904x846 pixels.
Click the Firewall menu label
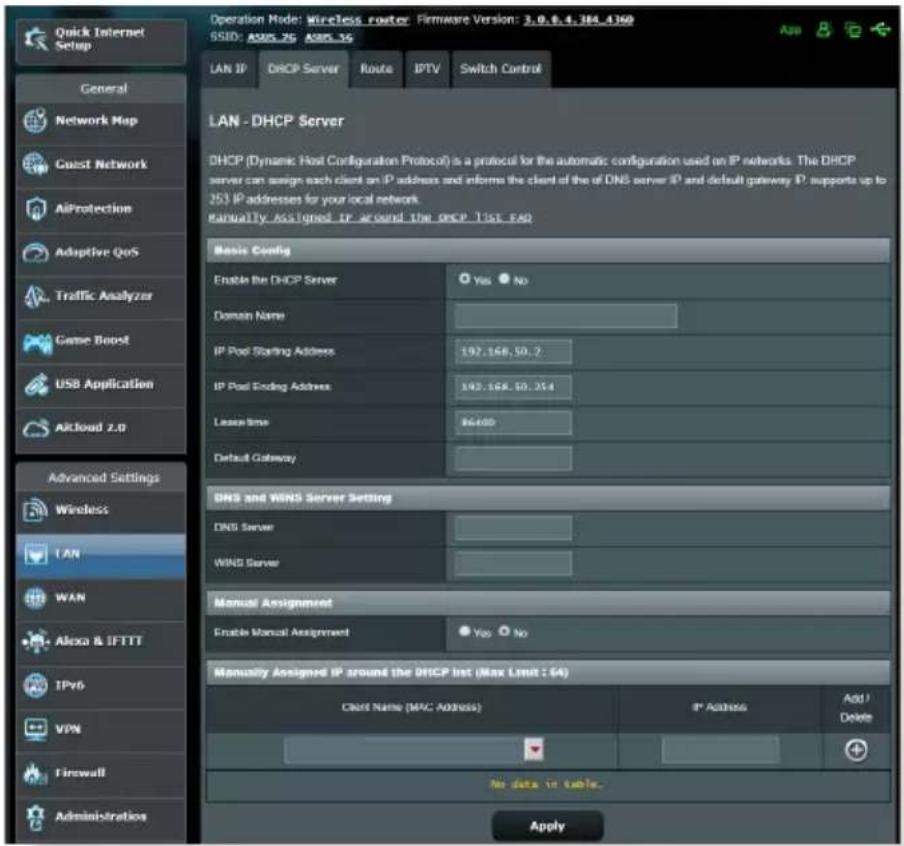click(80, 773)
